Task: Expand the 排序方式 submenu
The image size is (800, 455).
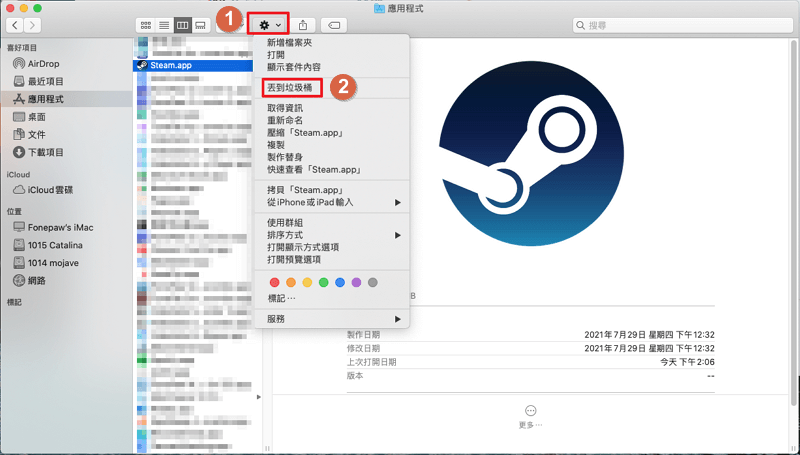Action: coord(332,235)
